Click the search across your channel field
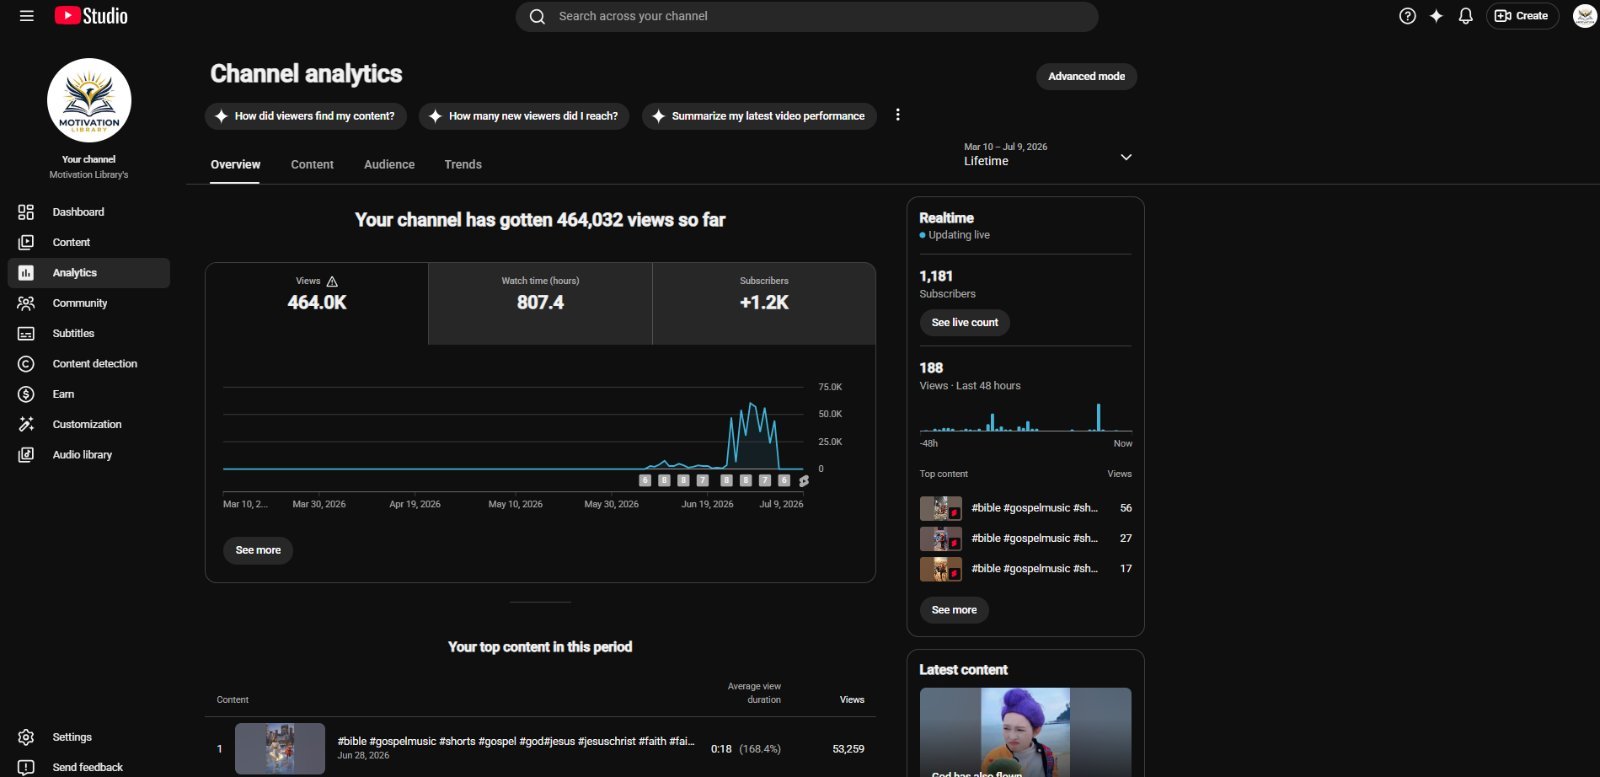 coord(807,16)
